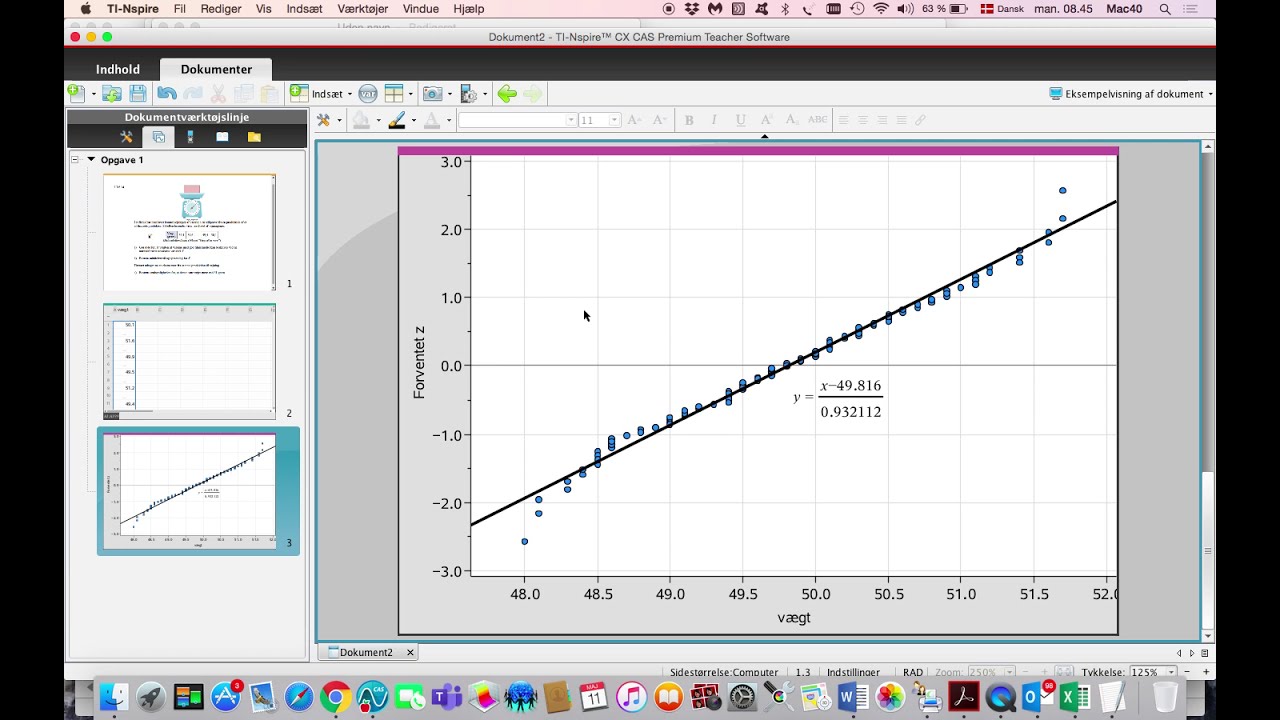Click the insert page icon beside 'Indsæt'
Viewport: 1280px width, 720px height.
click(298, 93)
